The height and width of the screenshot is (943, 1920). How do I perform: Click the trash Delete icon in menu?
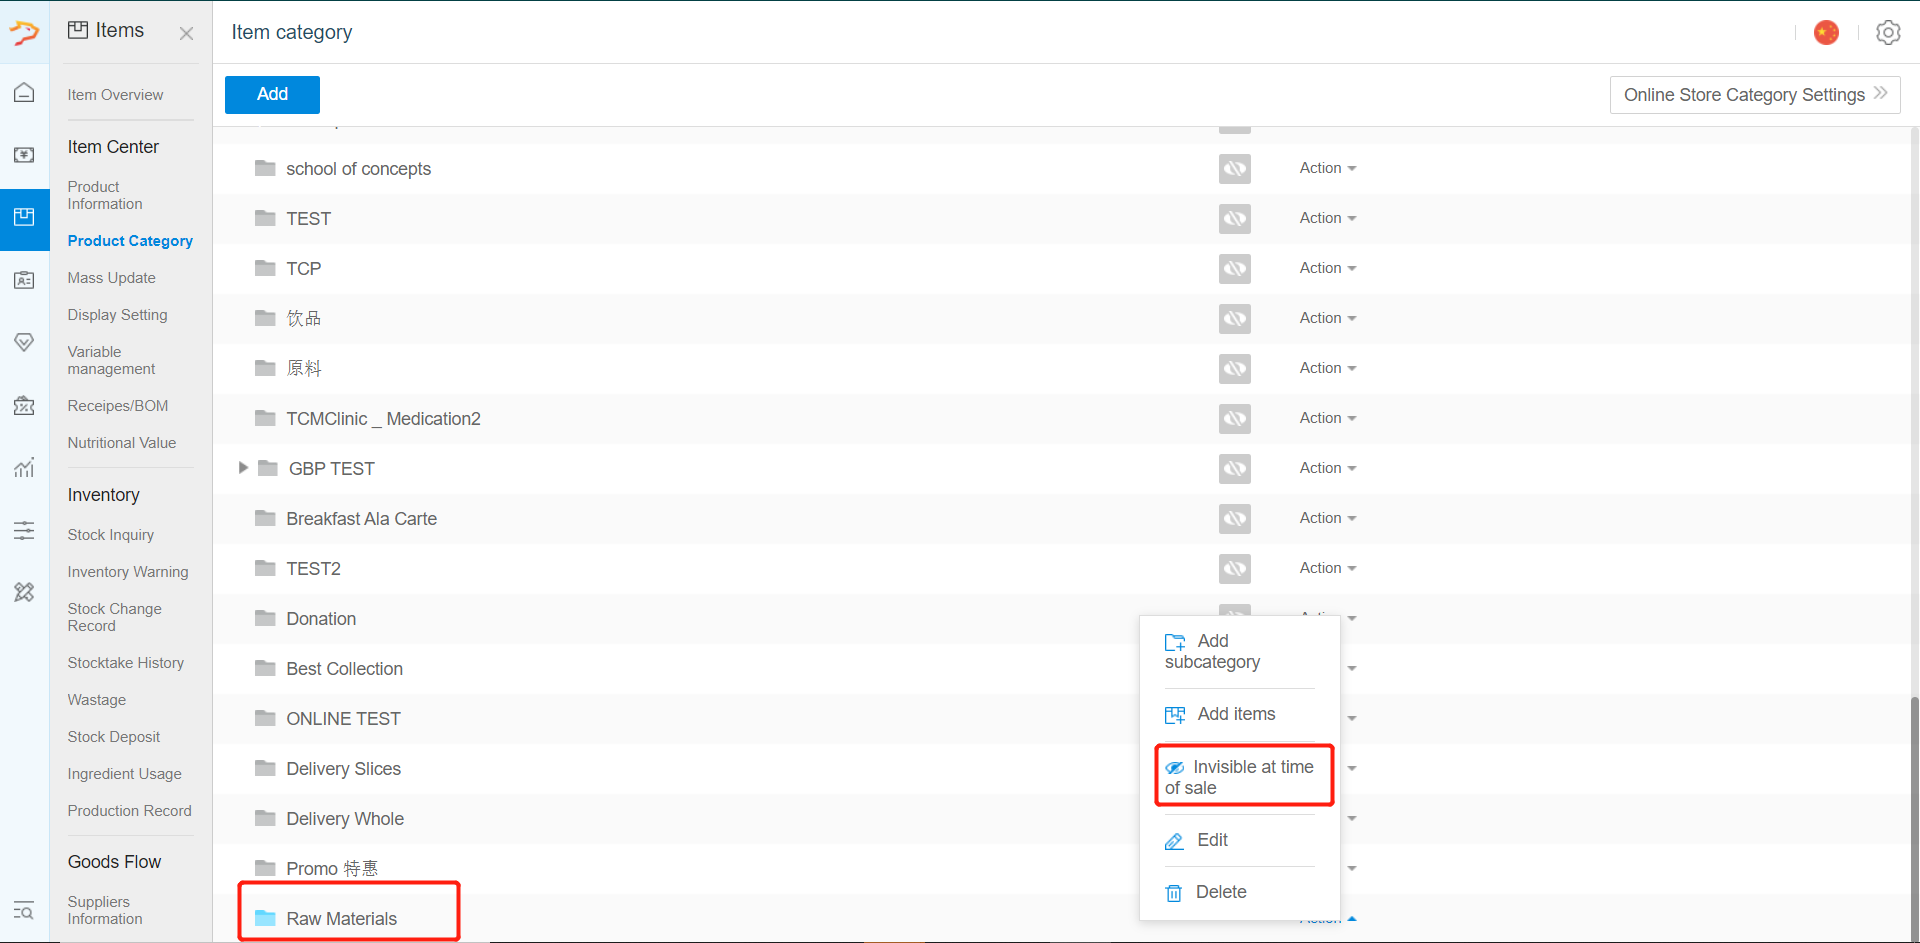tap(1174, 893)
